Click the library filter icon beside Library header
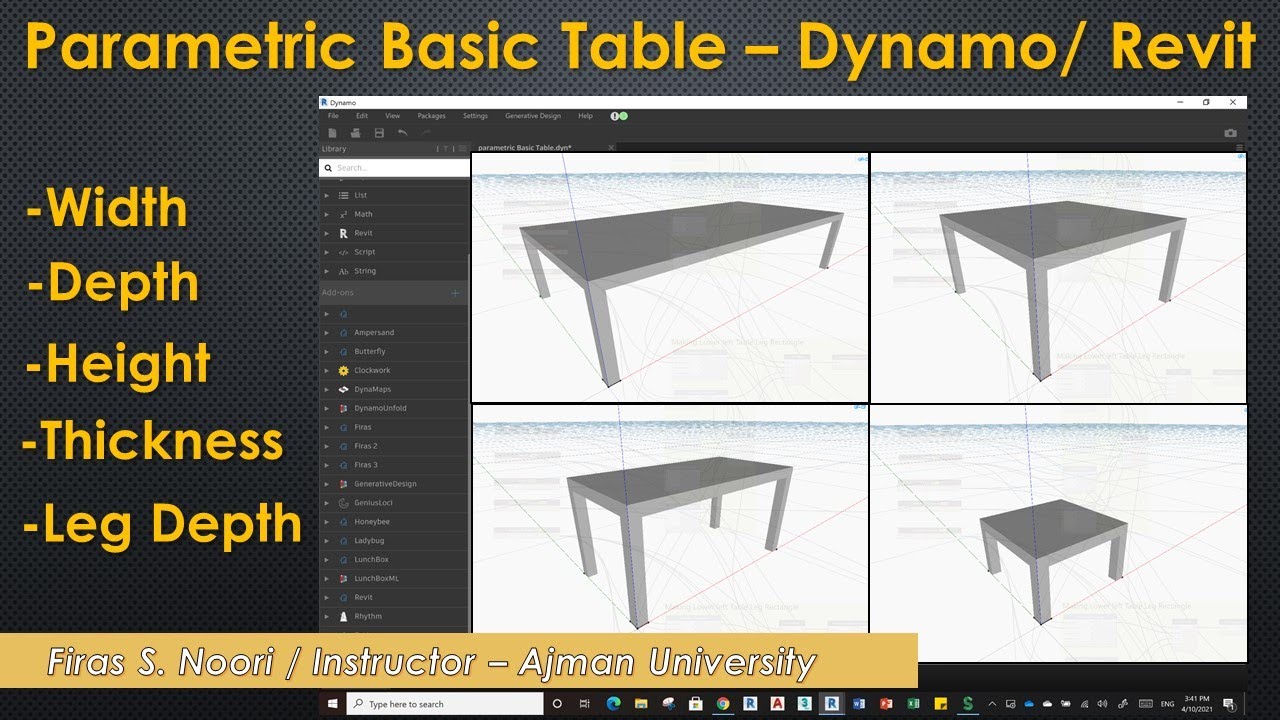Image resolution: width=1280 pixels, height=720 pixels. (446, 149)
